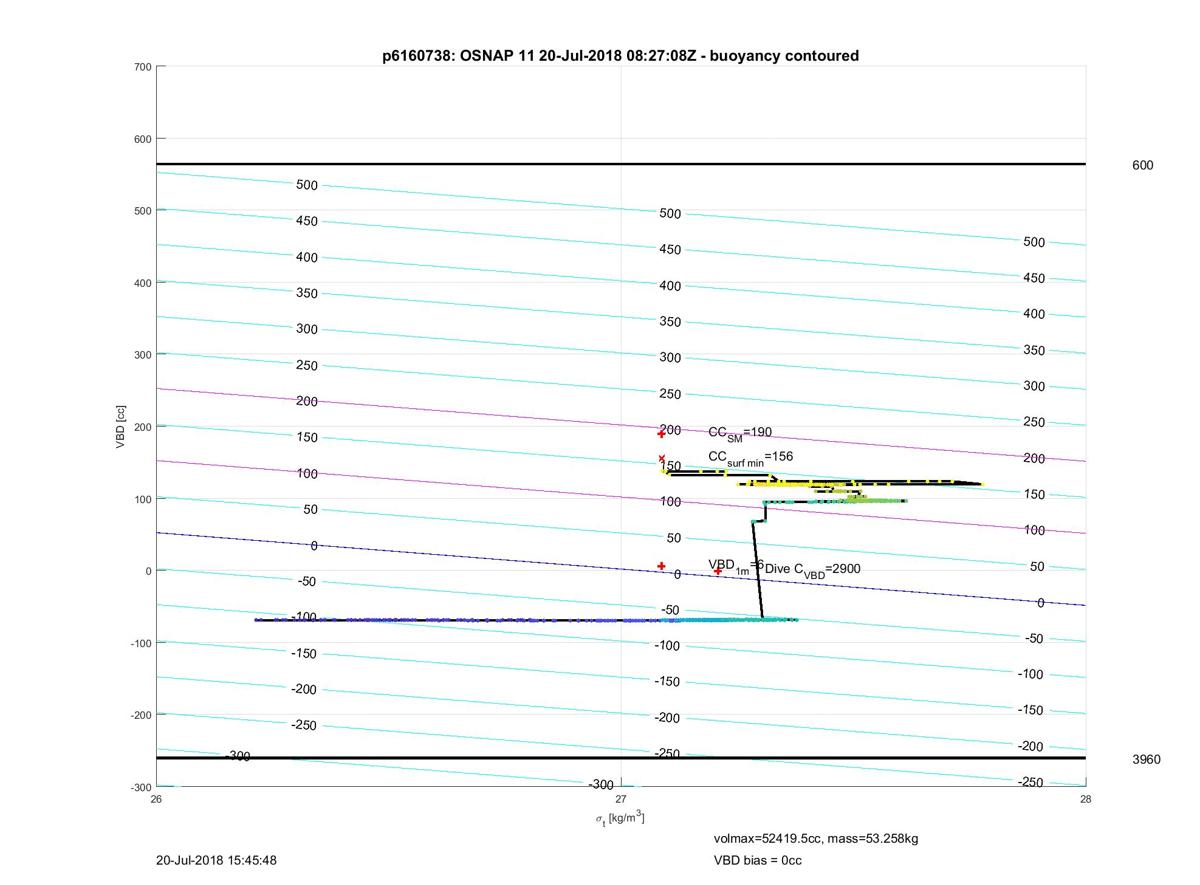
Task: Click the contour label '-300' just above the 27 tick
Action: tap(600, 785)
